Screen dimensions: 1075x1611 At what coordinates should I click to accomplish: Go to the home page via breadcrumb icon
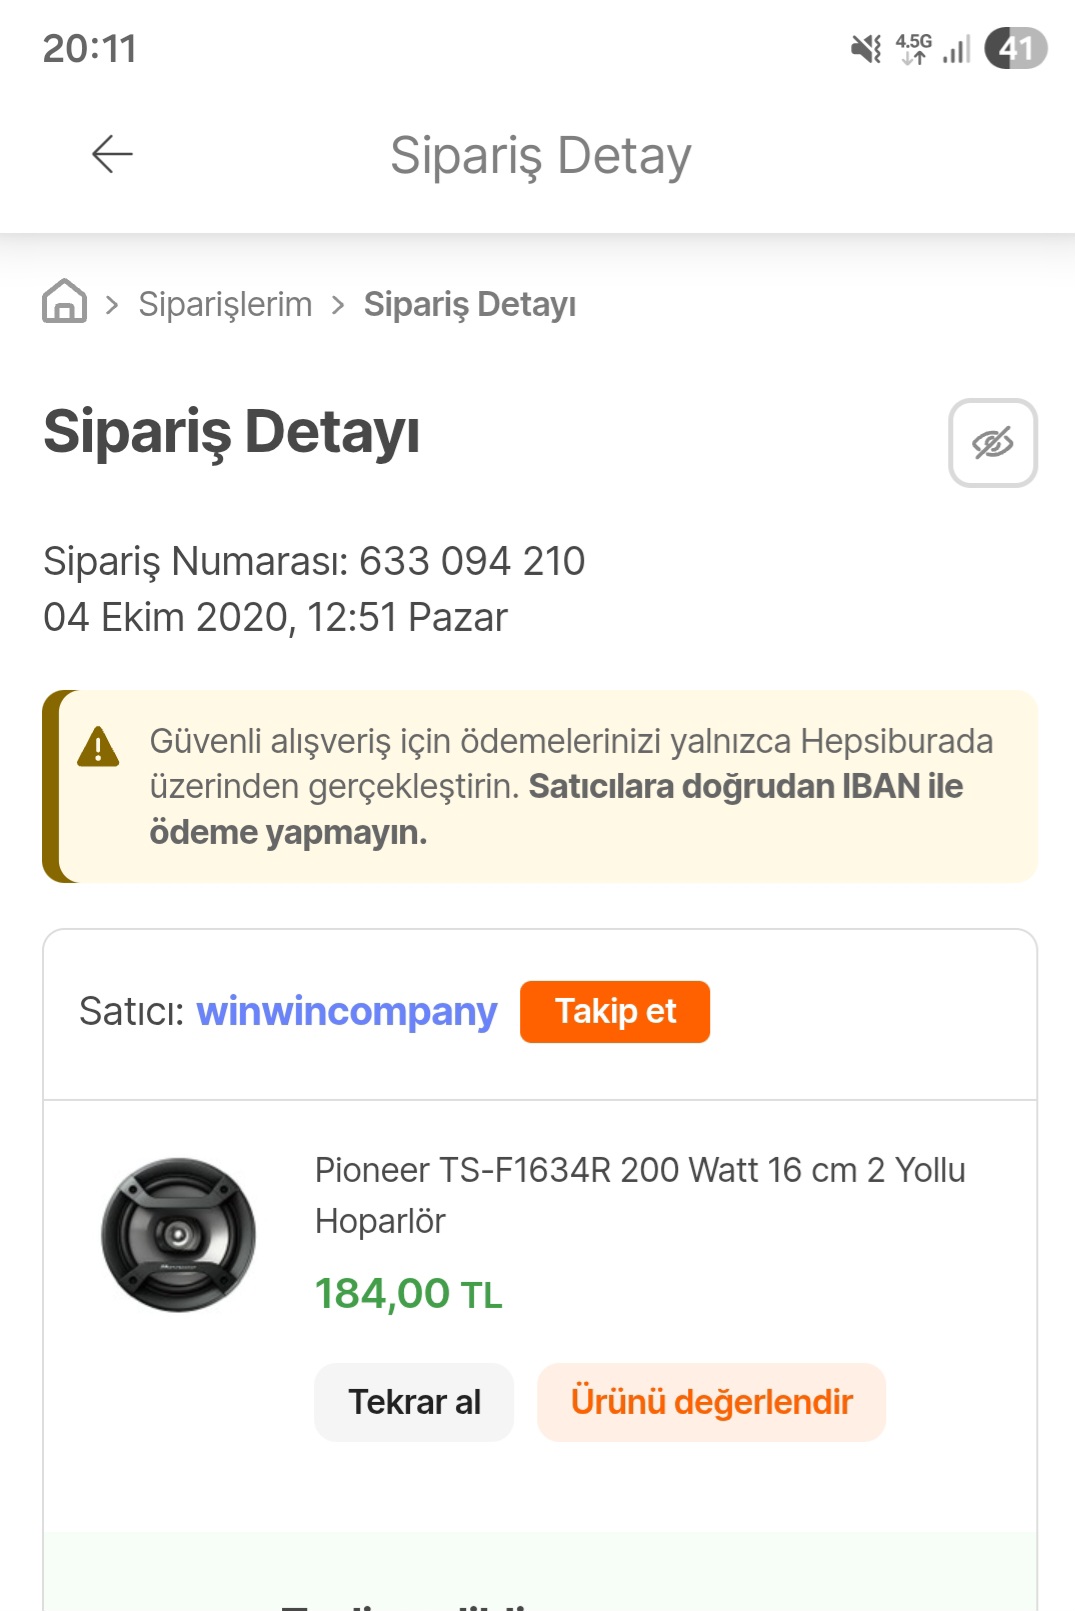click(x=65, y=301)
